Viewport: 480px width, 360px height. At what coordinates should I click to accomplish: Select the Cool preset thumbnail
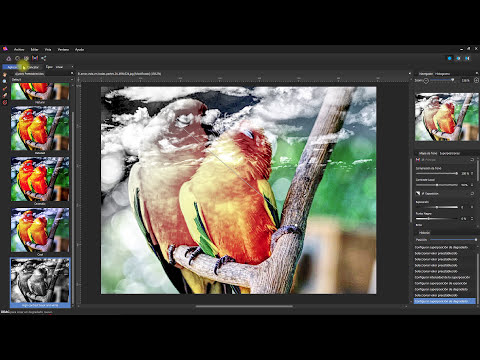point(40,230)
